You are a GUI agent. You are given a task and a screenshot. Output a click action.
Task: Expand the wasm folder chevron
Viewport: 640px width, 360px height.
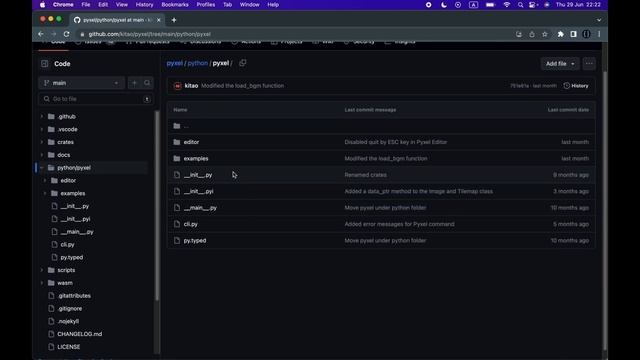point(42,283)
